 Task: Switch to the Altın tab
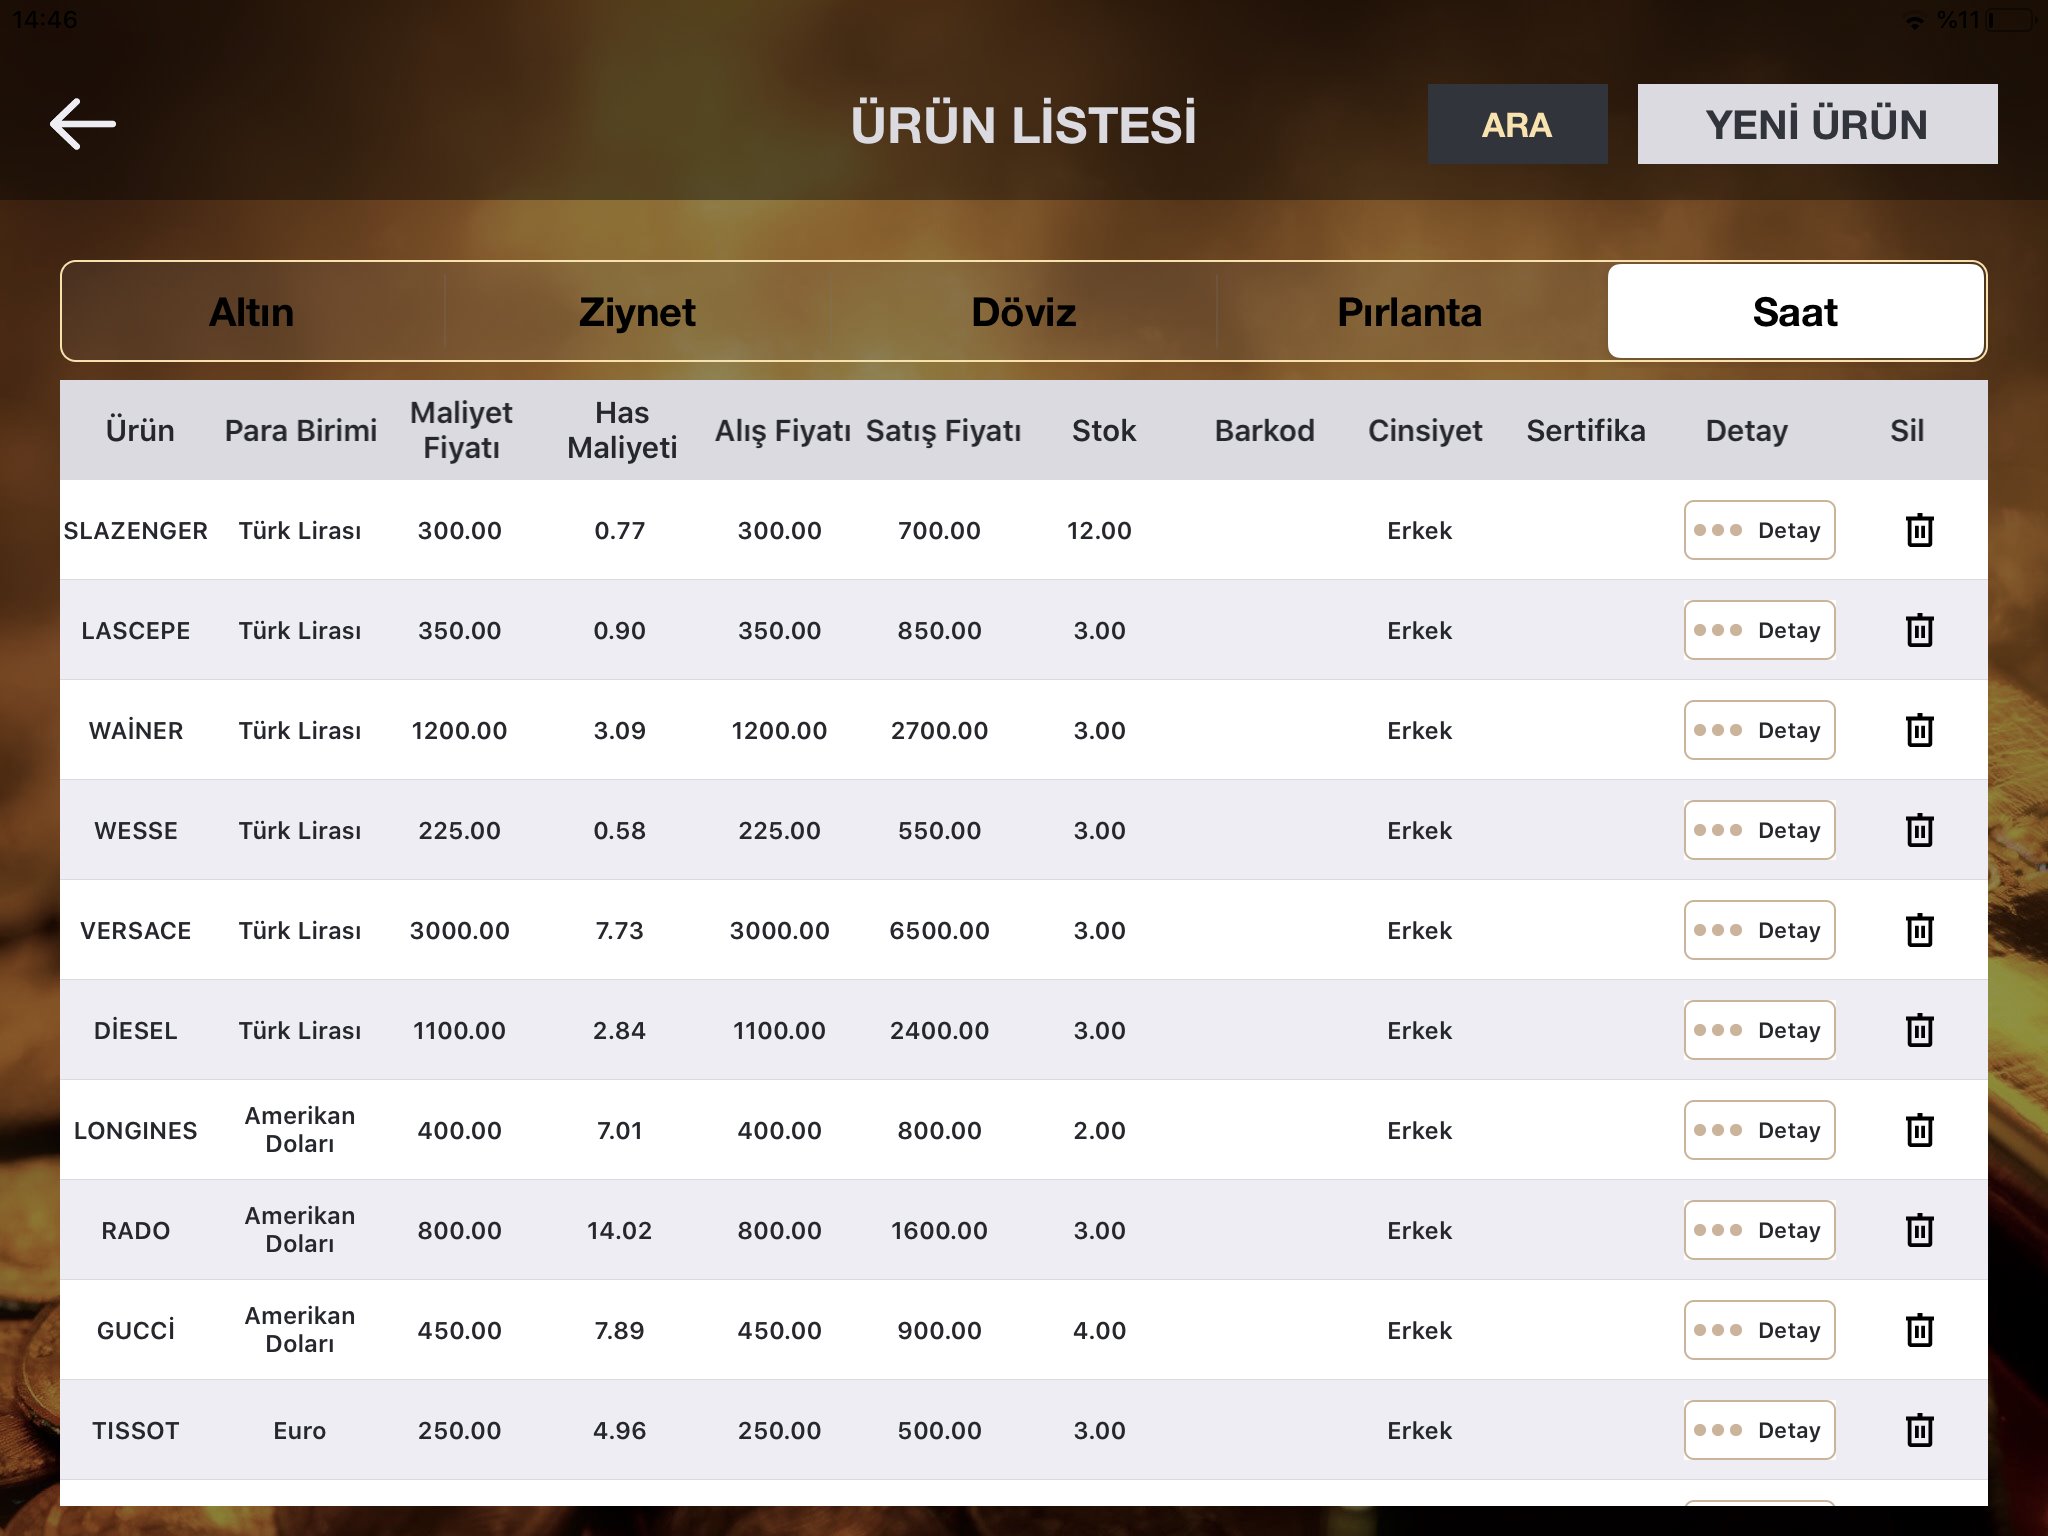[x=252, y=312]
